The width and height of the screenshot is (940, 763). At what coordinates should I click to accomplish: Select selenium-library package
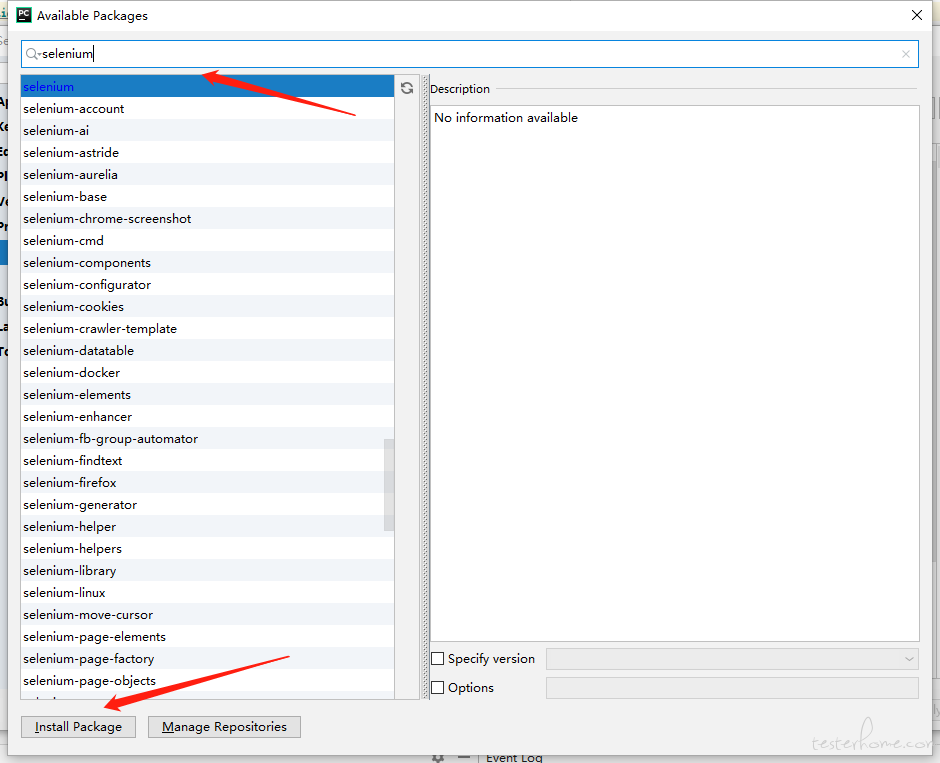[207, 571]
